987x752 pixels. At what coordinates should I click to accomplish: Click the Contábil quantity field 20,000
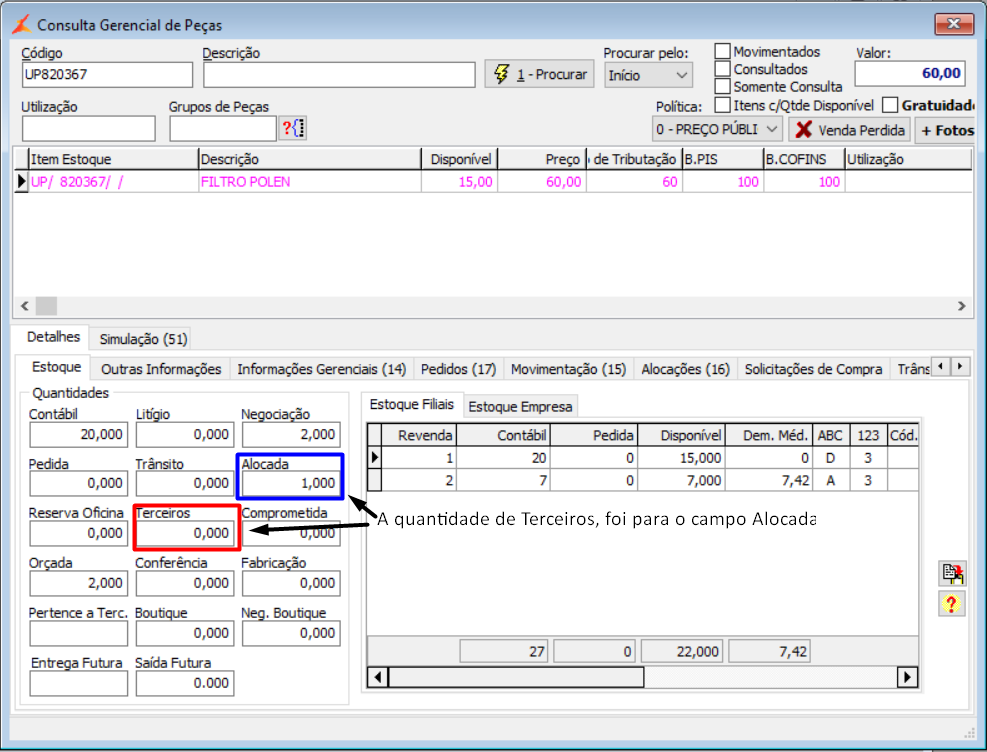tap(79, 434)
